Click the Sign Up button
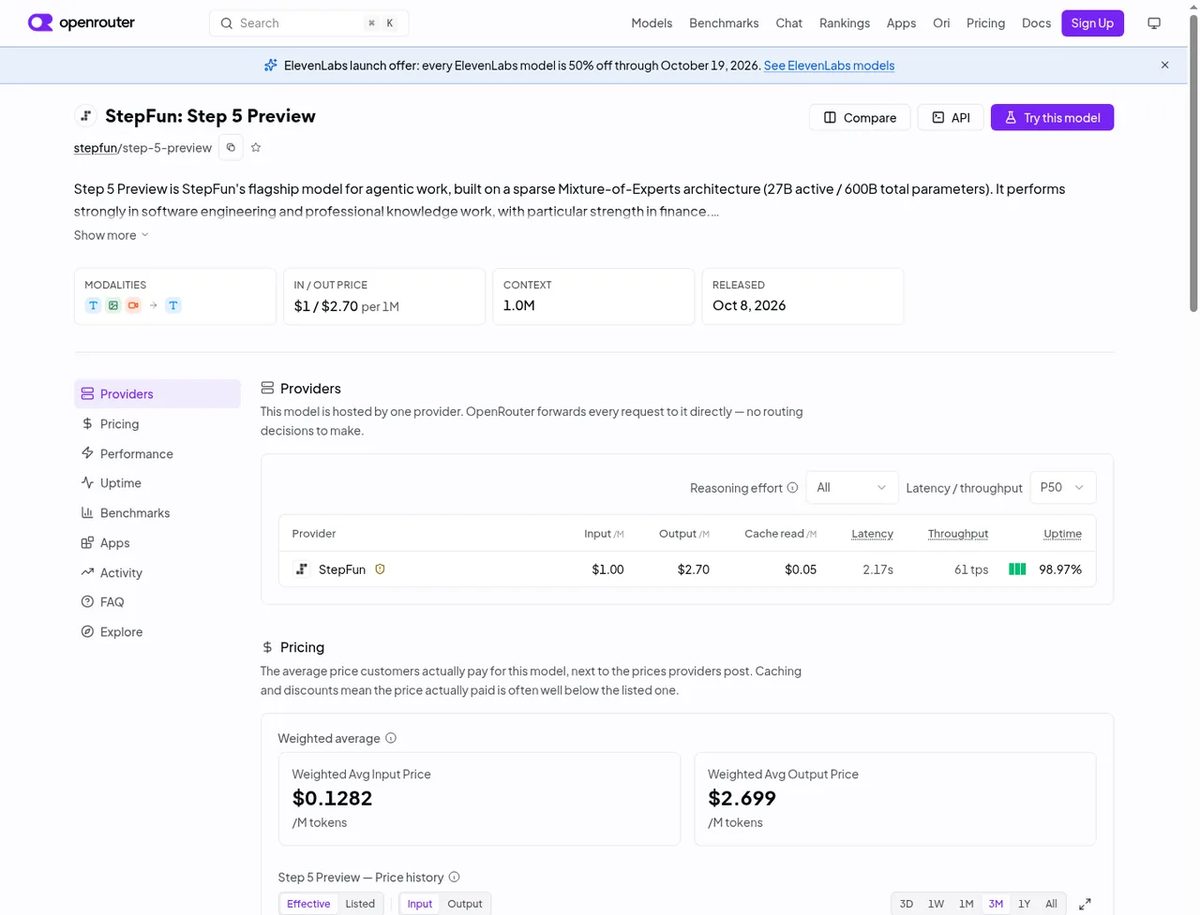 (1092, 23)
